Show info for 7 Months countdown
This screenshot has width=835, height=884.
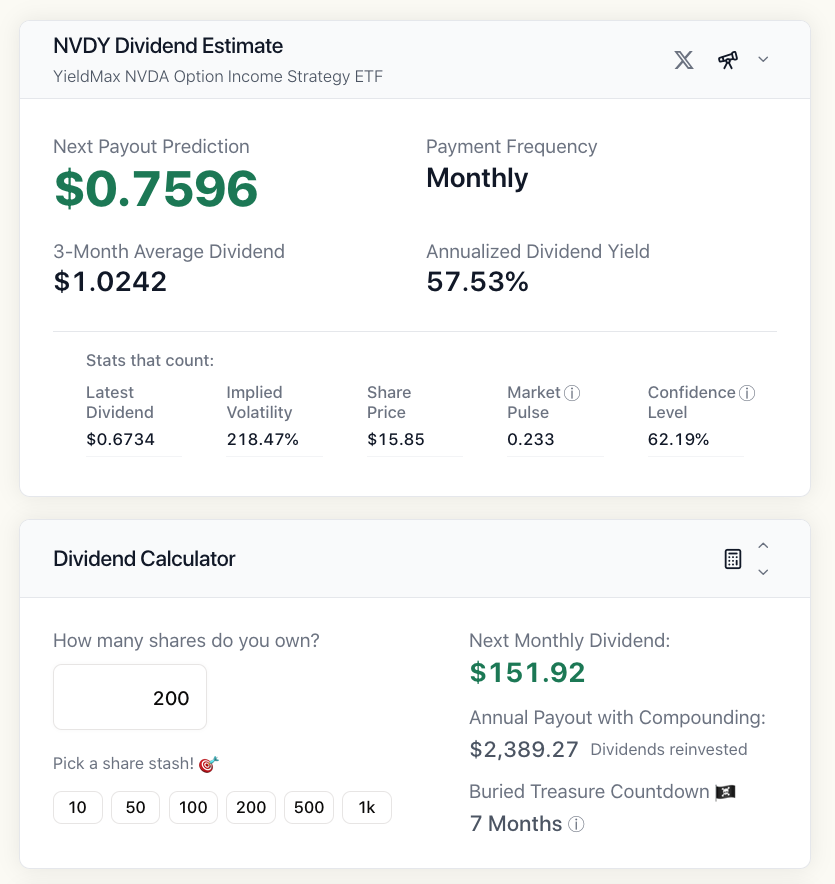click(576, 824)
